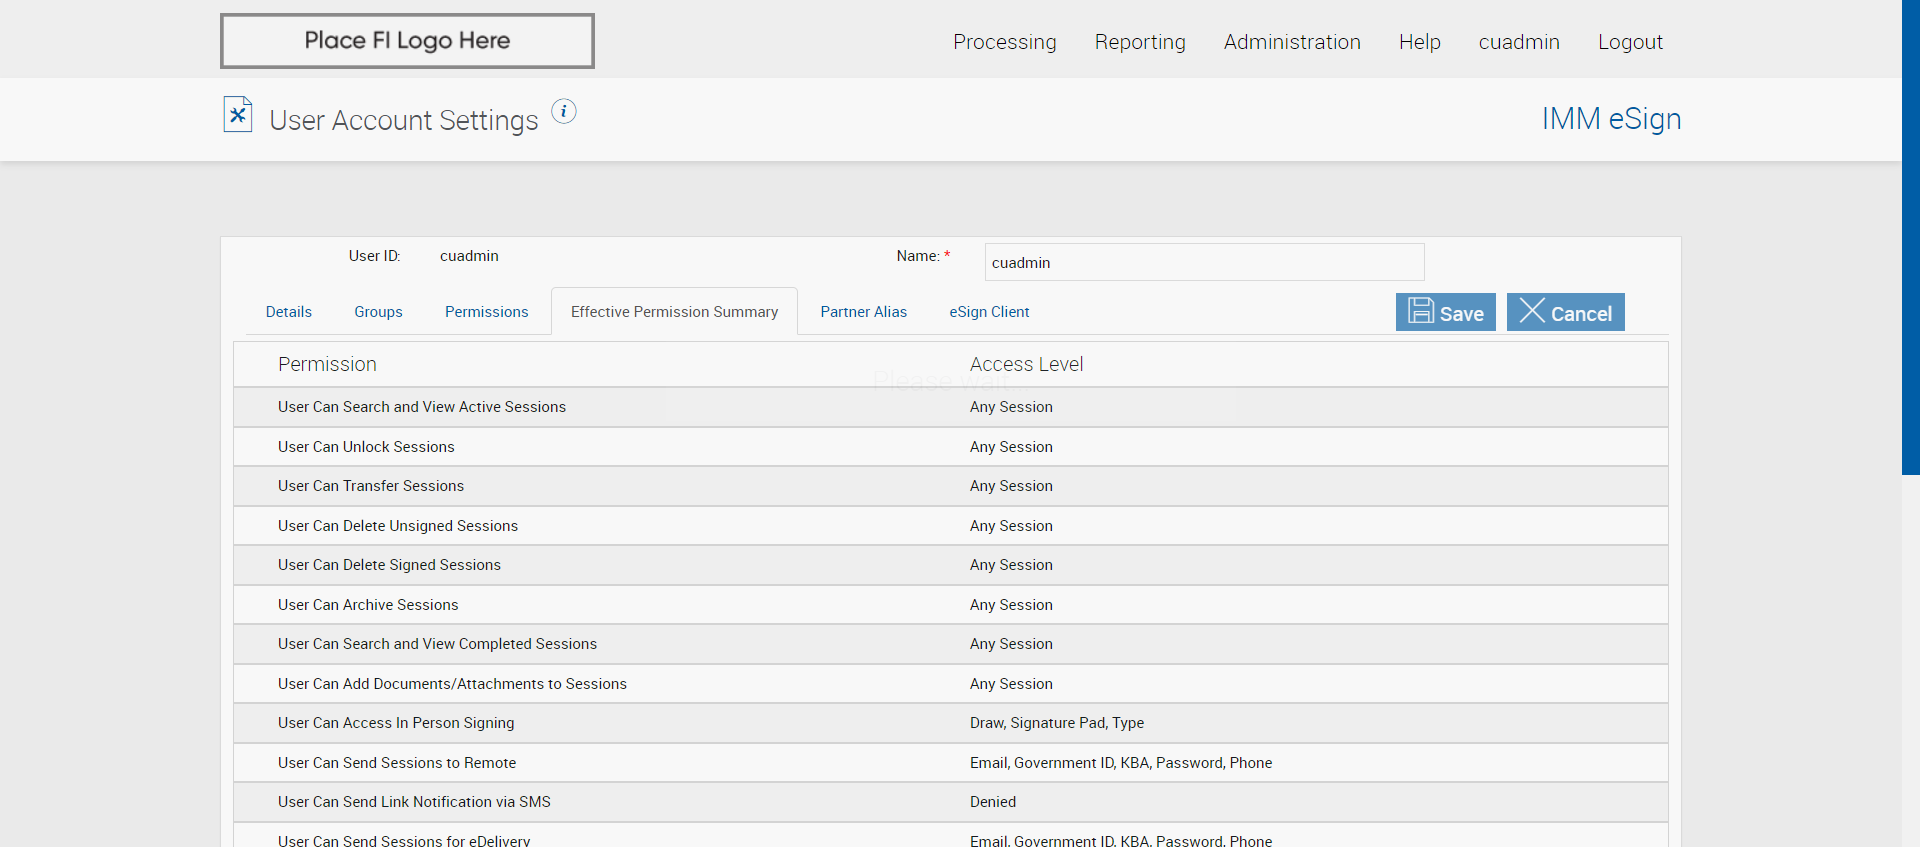Image resolution: width=1920 pixels, height=847 pixels.
Task: Click the Place FI Logo Here image
Action: click(407, 41)
